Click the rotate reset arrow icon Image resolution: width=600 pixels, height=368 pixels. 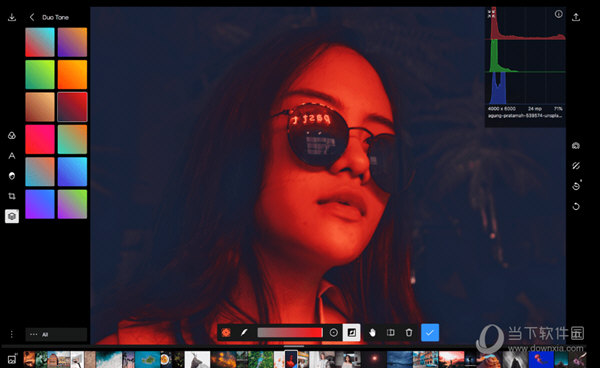pyautogui.click(x=576, y=207)
